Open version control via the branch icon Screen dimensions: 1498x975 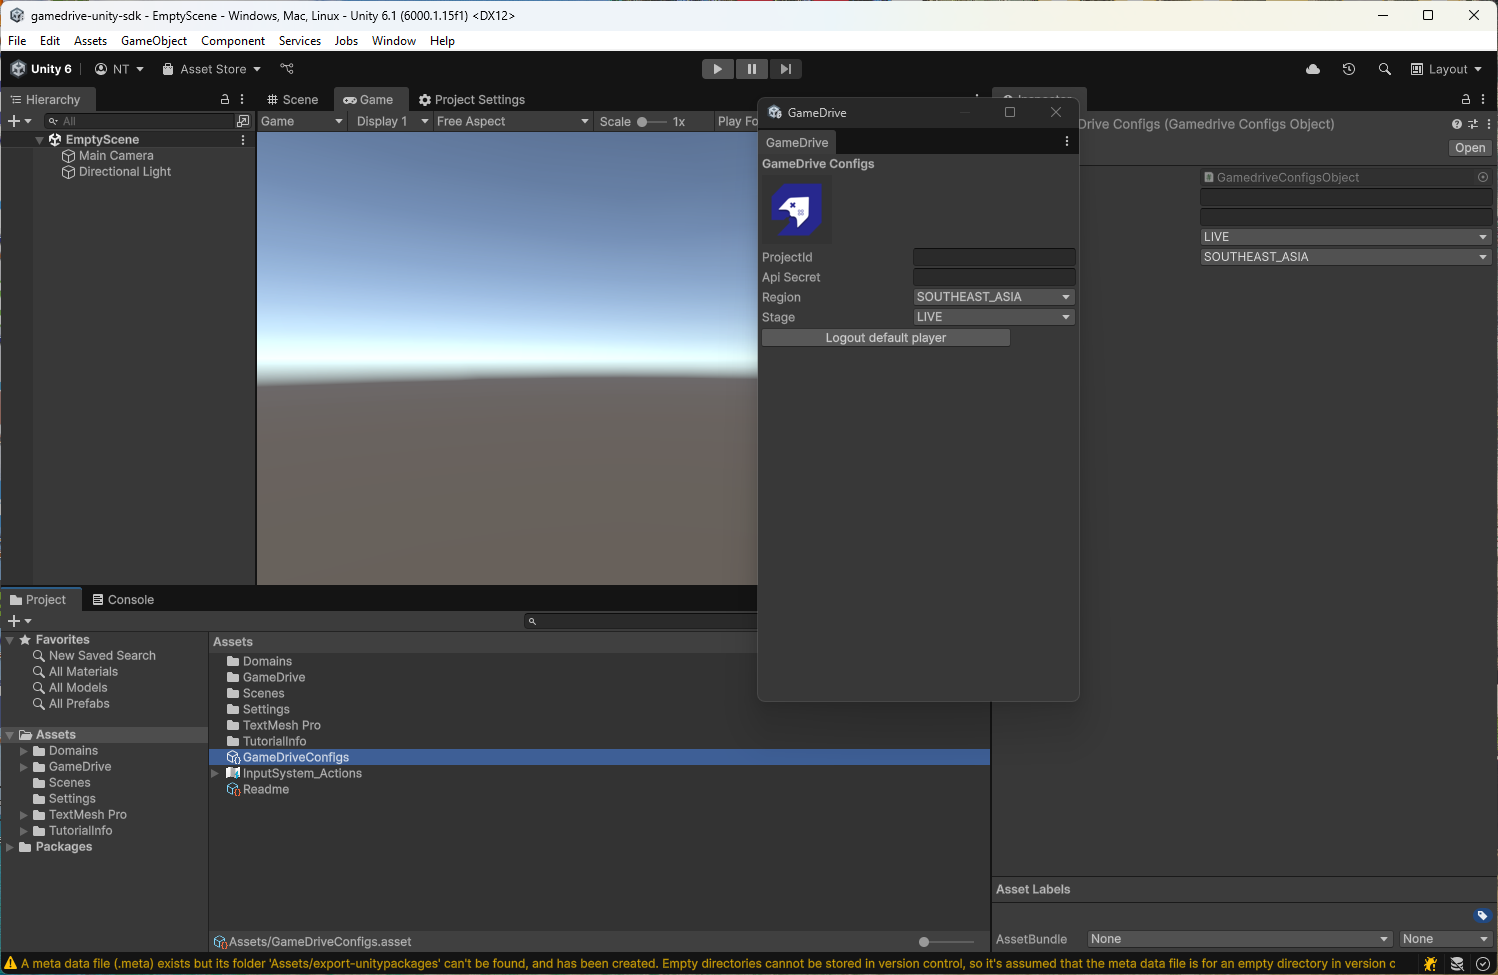pos(287,68)
